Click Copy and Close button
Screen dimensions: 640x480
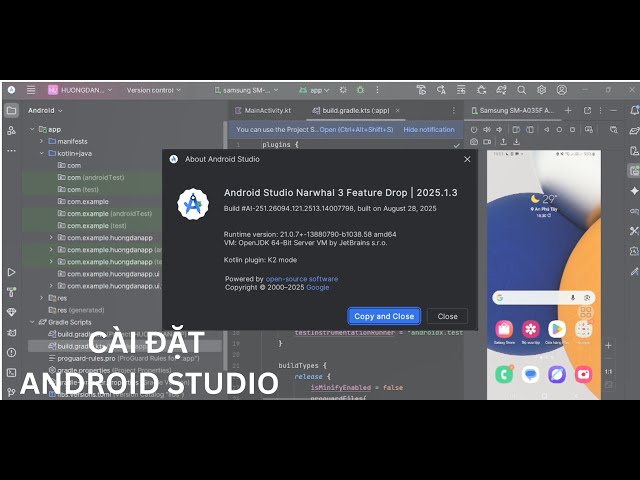tap(384, 316)
